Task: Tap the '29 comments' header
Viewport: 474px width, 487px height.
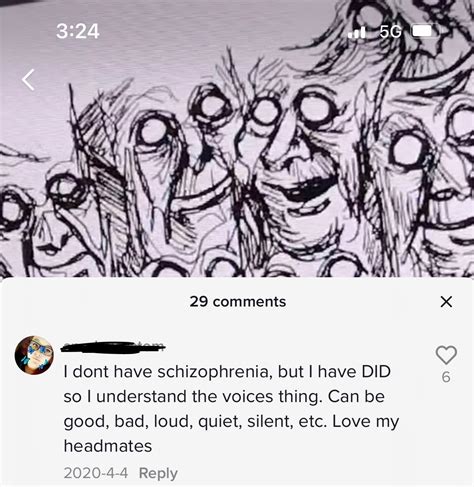Action: [x=238, y=302]
